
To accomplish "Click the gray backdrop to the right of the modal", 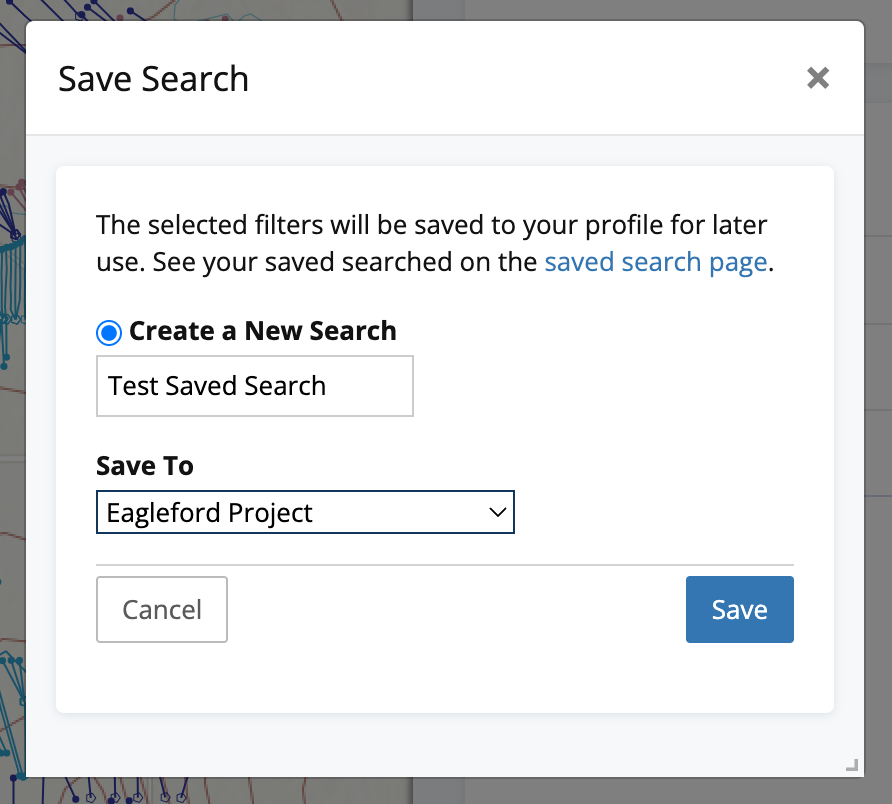I will coord(878,398).
